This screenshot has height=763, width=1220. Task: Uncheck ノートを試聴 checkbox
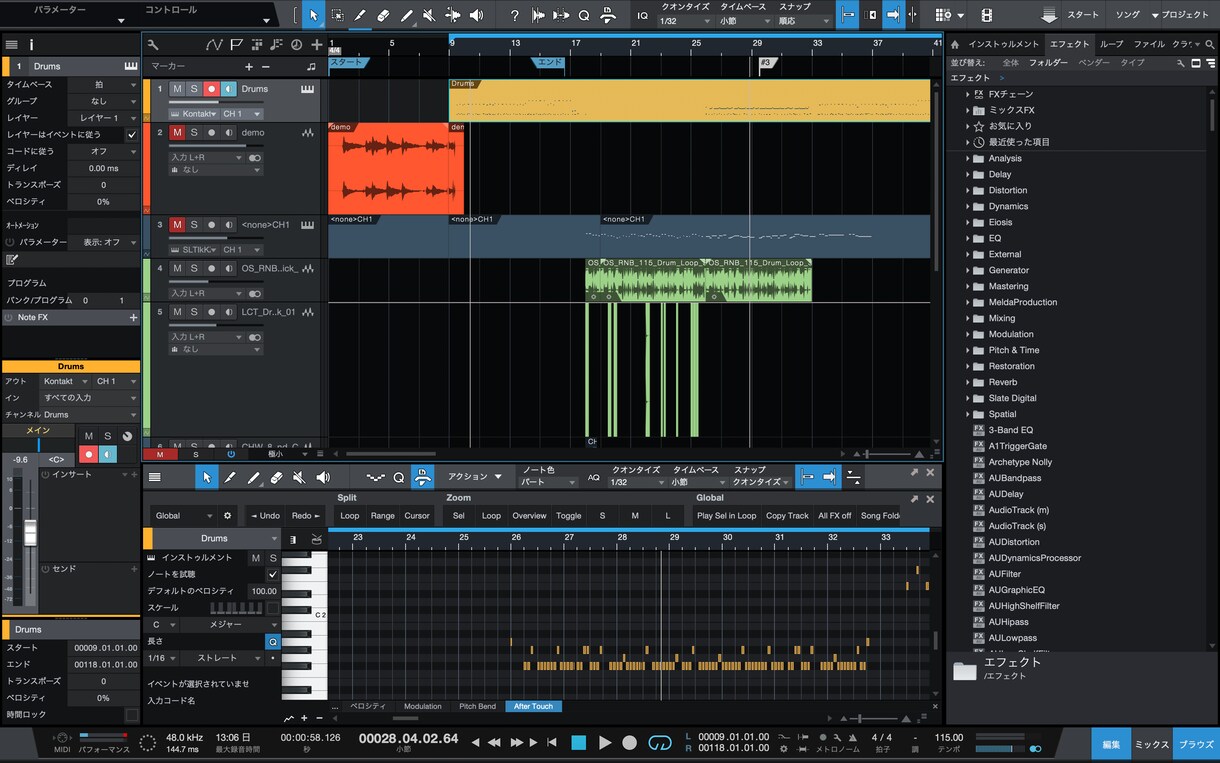coord(272,574)
